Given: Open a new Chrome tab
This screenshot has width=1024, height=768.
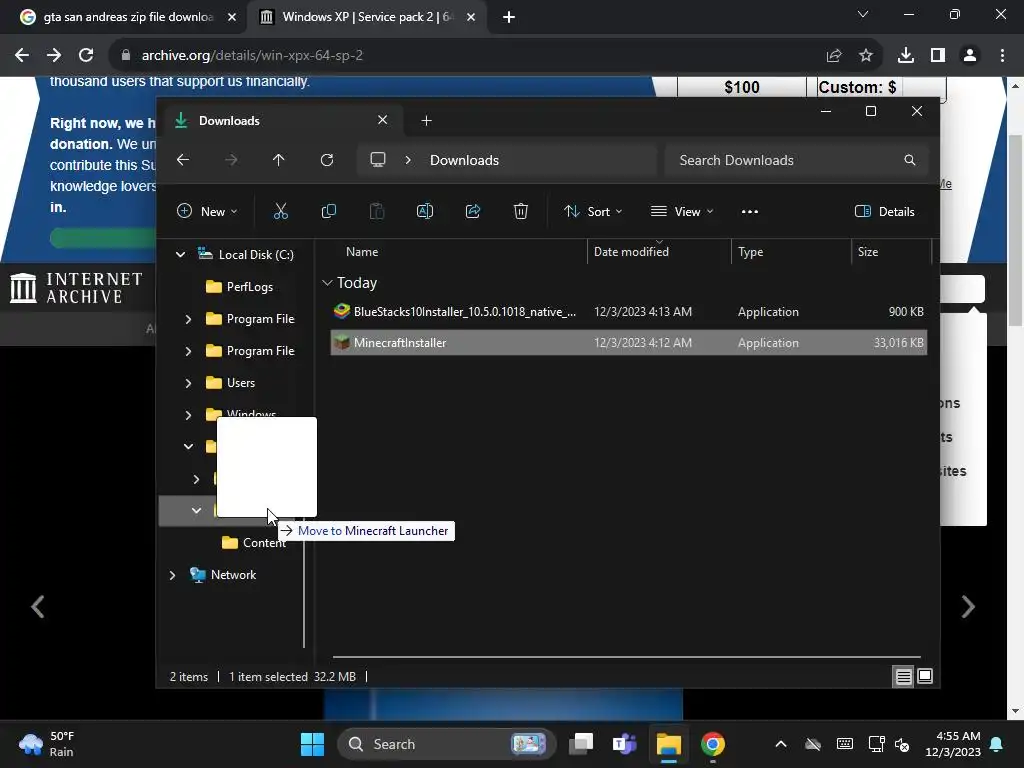Looking at the screenshot, I should (509, 17).
